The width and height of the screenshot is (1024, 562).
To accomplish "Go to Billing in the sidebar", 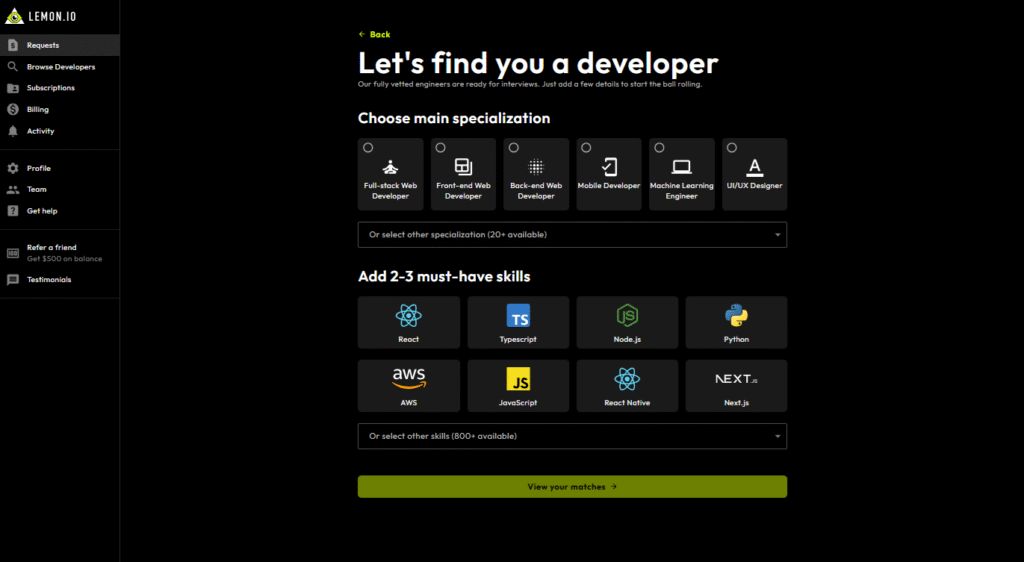I will tap(38, 110).
